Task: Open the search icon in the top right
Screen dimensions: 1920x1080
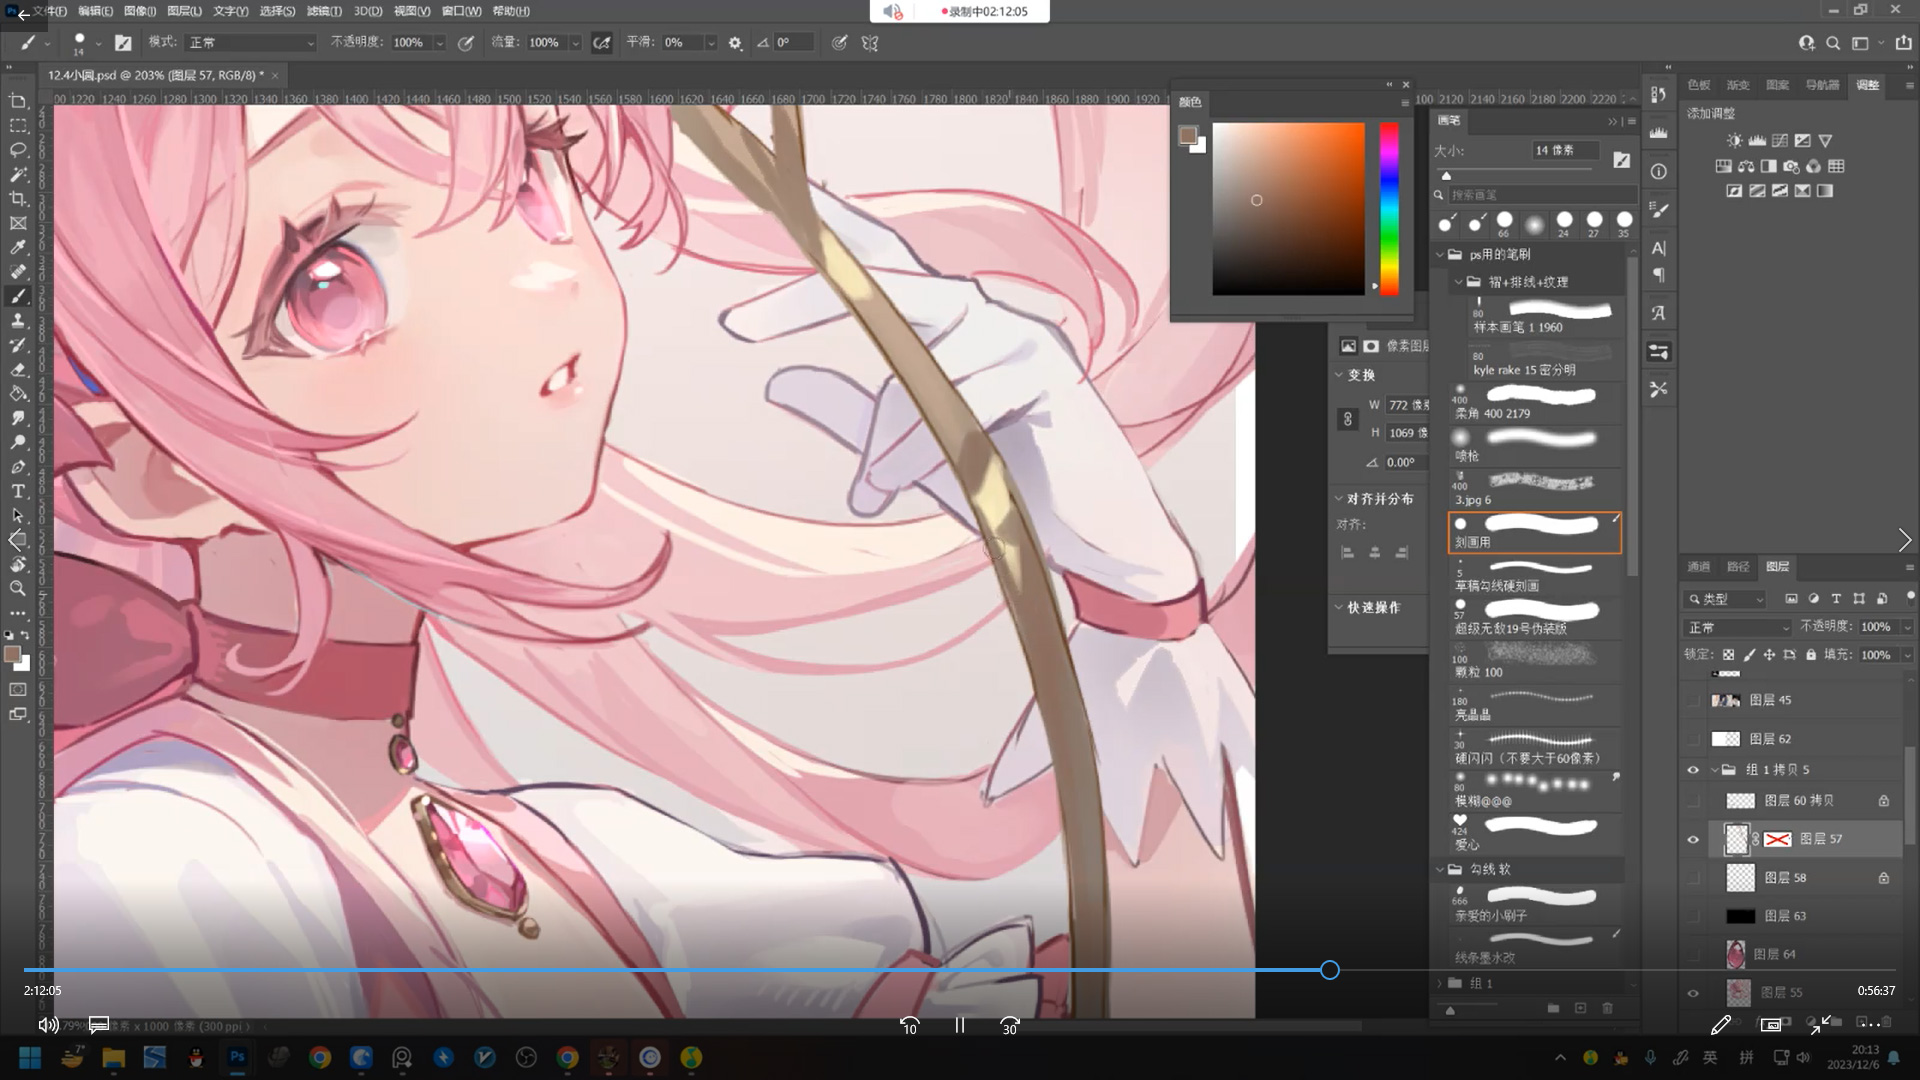Action: [x=1833, y=43]
